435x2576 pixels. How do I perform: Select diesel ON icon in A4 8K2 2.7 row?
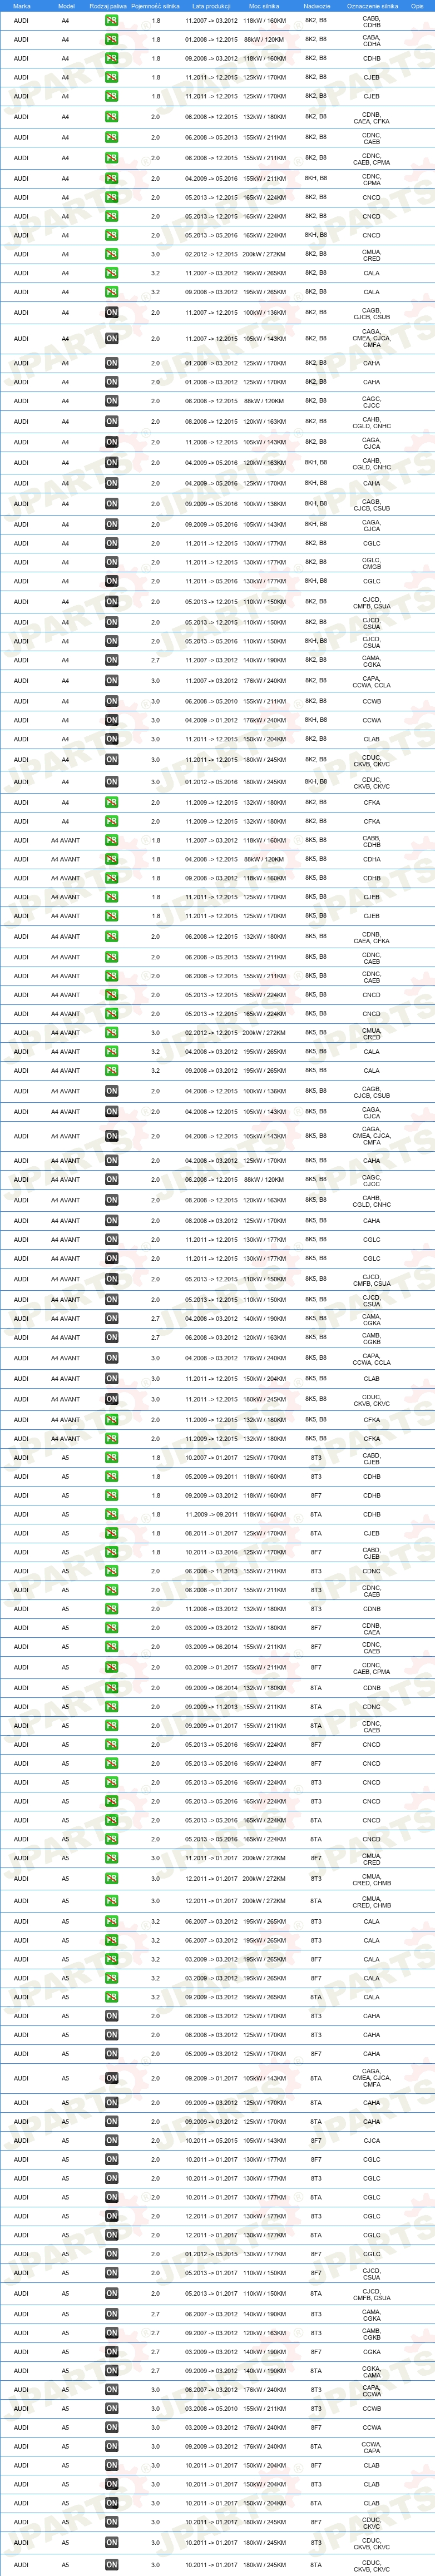[112, 660]
